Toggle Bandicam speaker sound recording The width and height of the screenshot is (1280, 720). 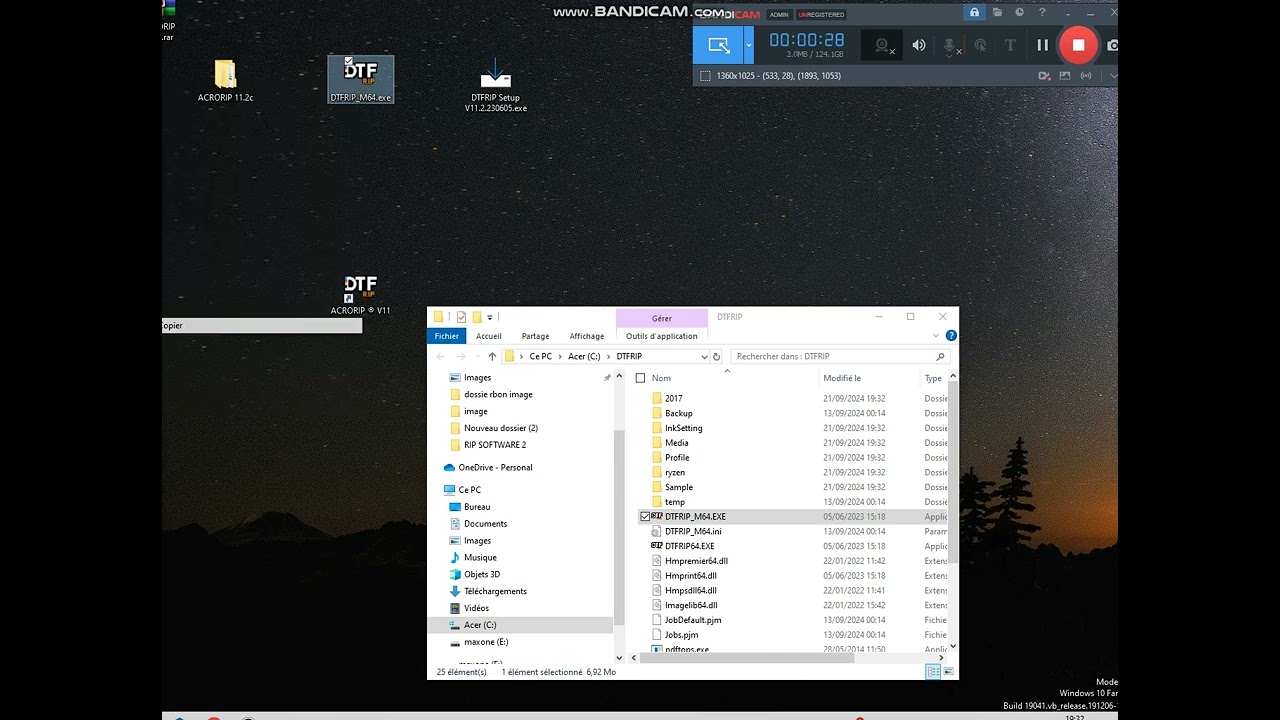[x=919, y=45]
